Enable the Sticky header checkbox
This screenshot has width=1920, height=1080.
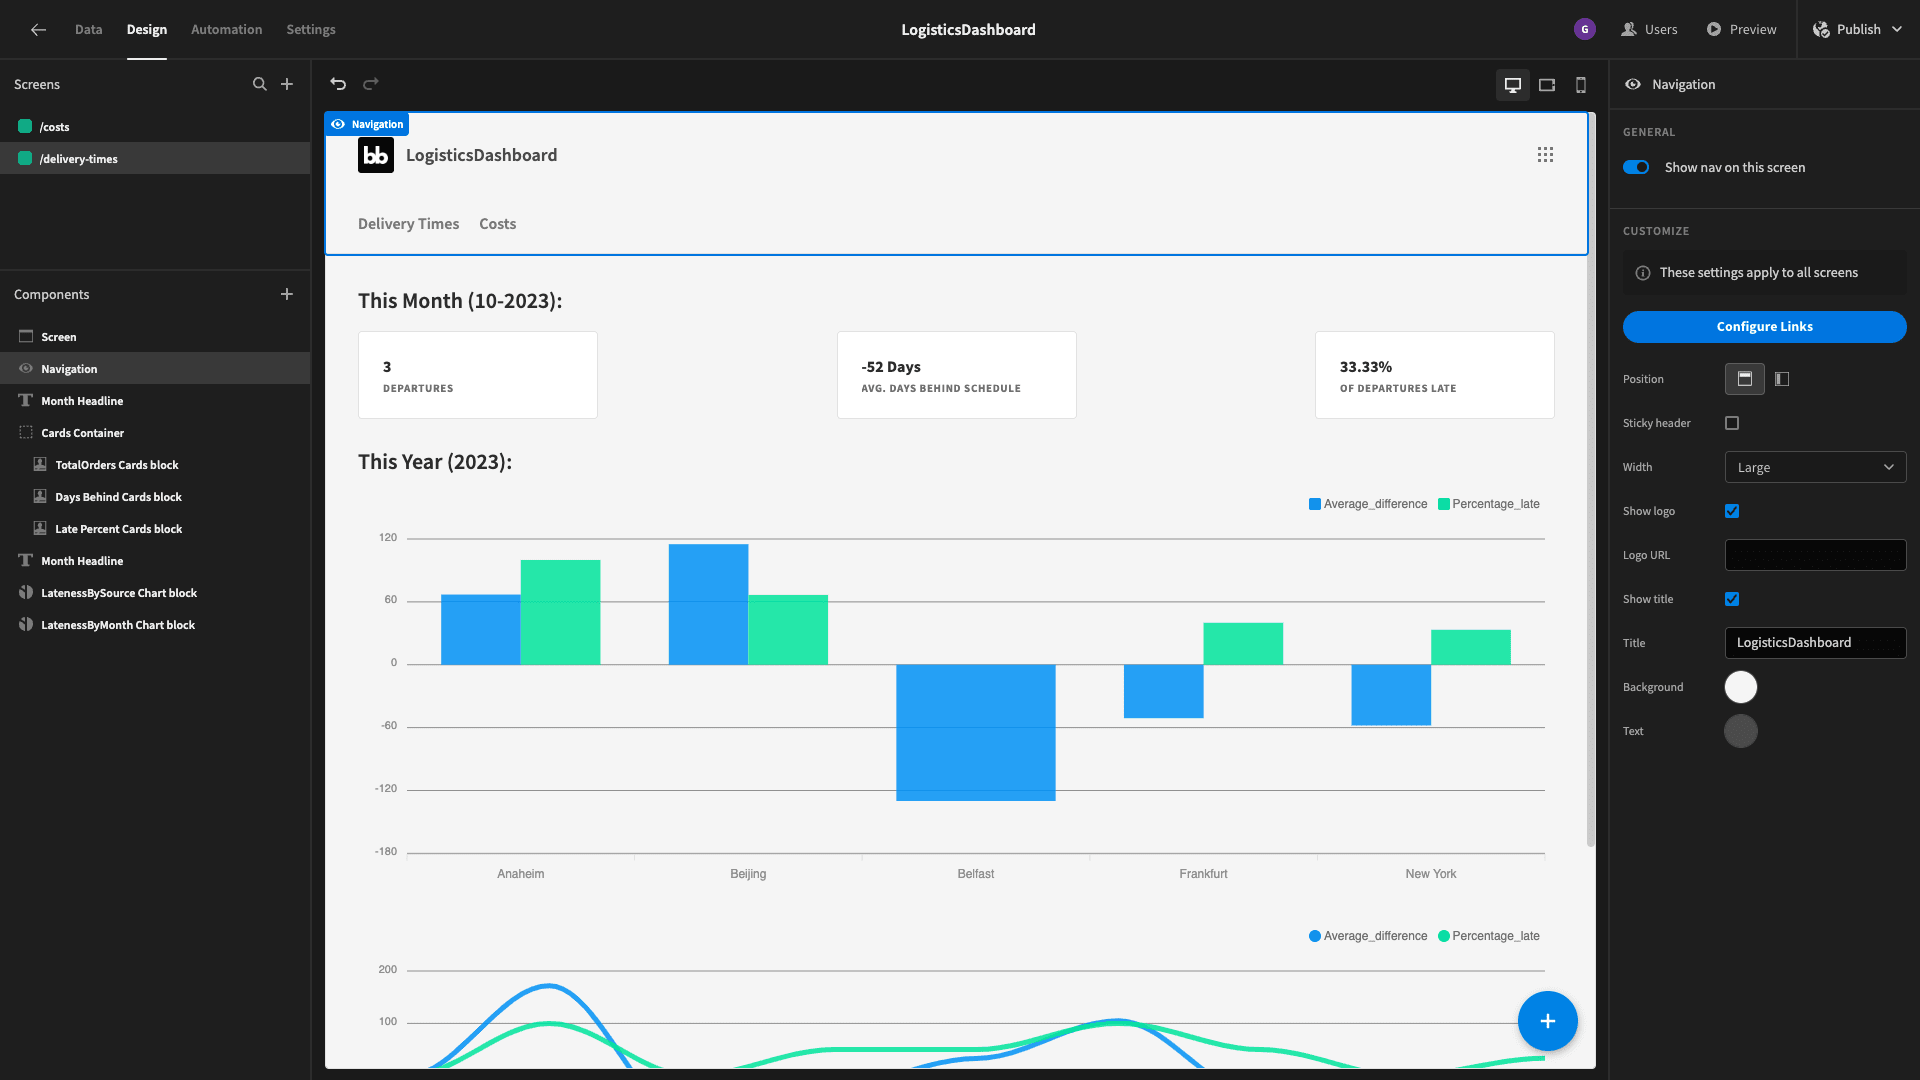1732,423
